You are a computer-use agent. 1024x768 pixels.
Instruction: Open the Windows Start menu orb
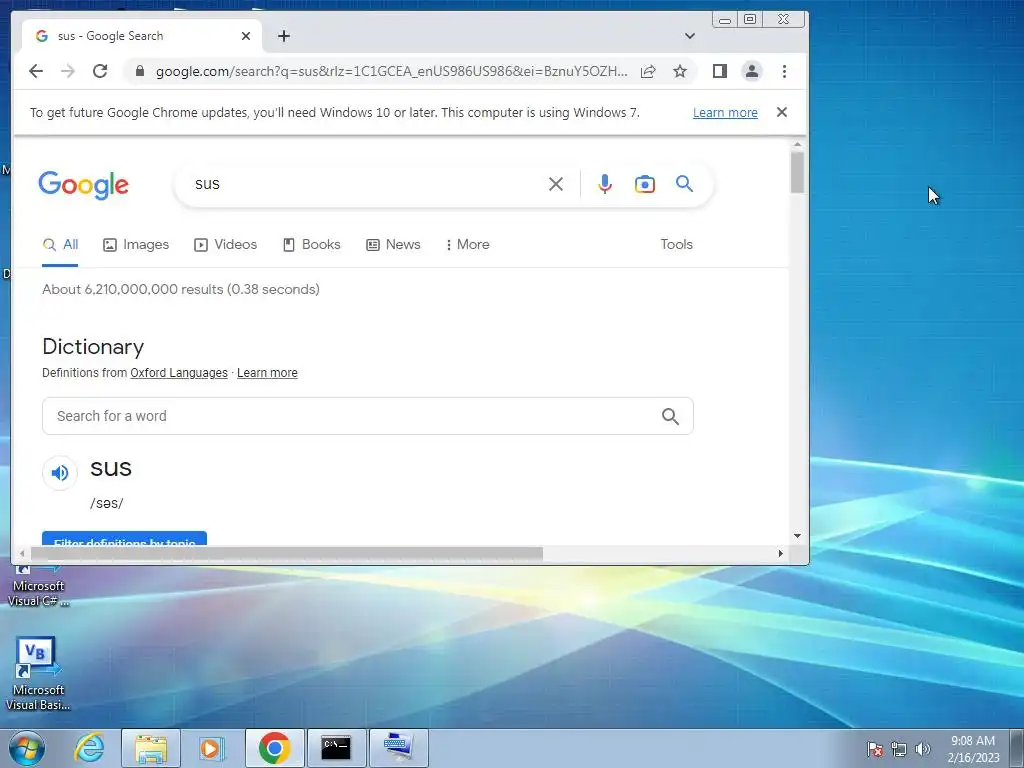pyautogui.click(x=27, y=748)
